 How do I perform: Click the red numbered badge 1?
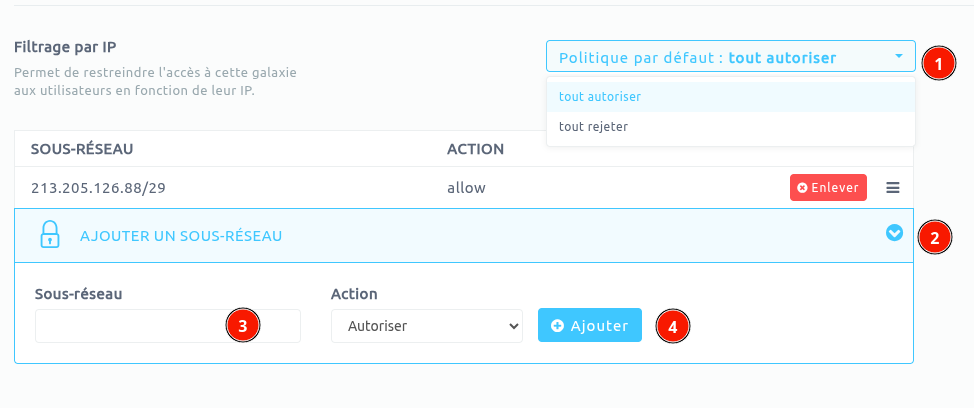click(935, 62)
